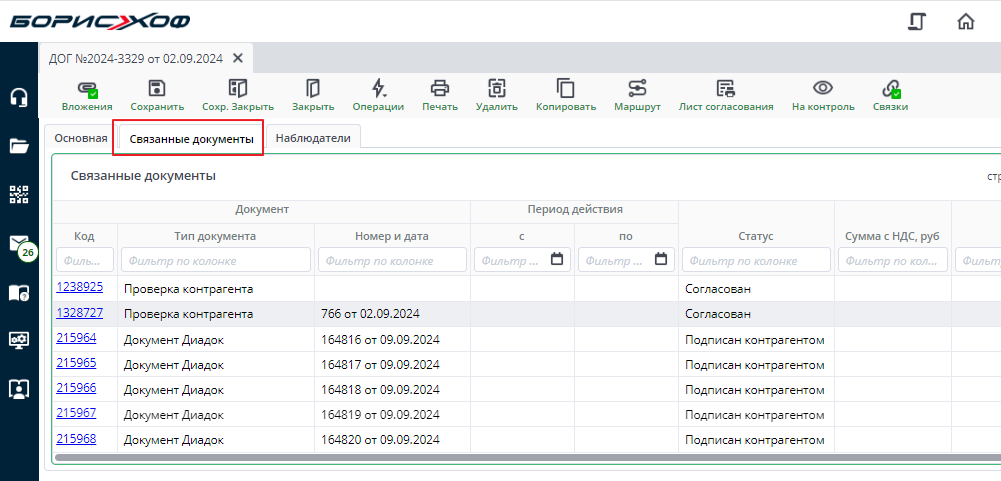This screenshot has height=481, width=1001.
Task: Click the Связи links icon
Action: tap(890, 89)
